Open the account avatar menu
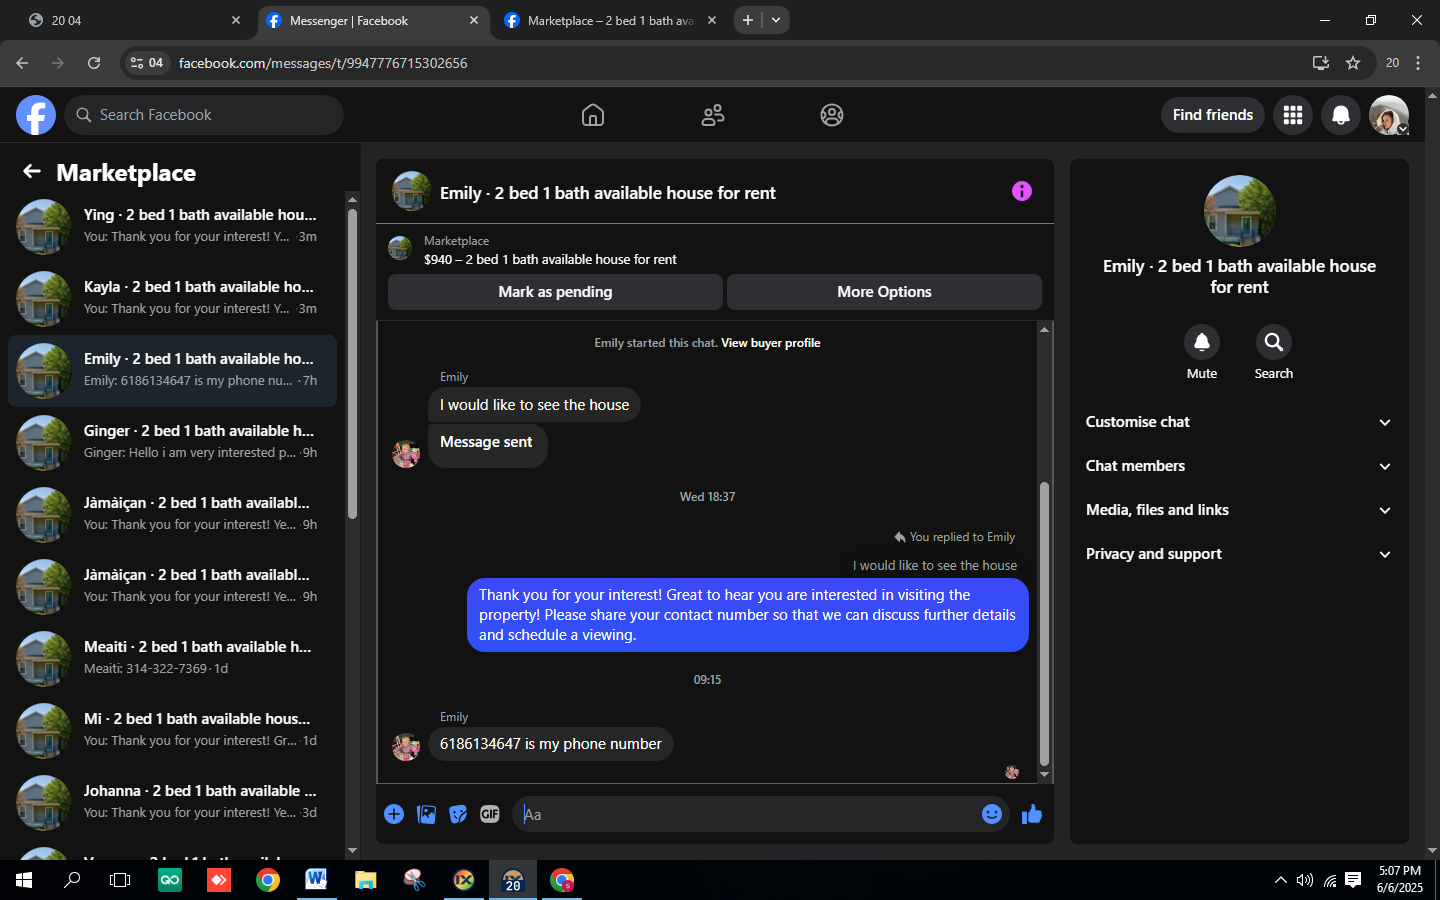This screenshot has width=1440, height=900. tap(1389, 115)
